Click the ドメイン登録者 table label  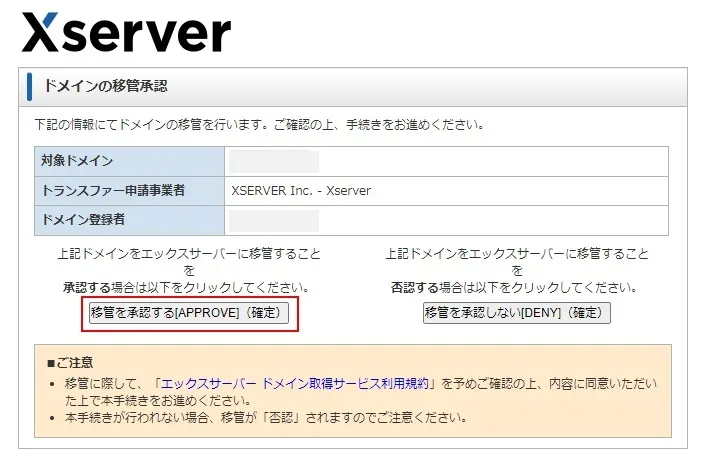click(x=83, y=220)
